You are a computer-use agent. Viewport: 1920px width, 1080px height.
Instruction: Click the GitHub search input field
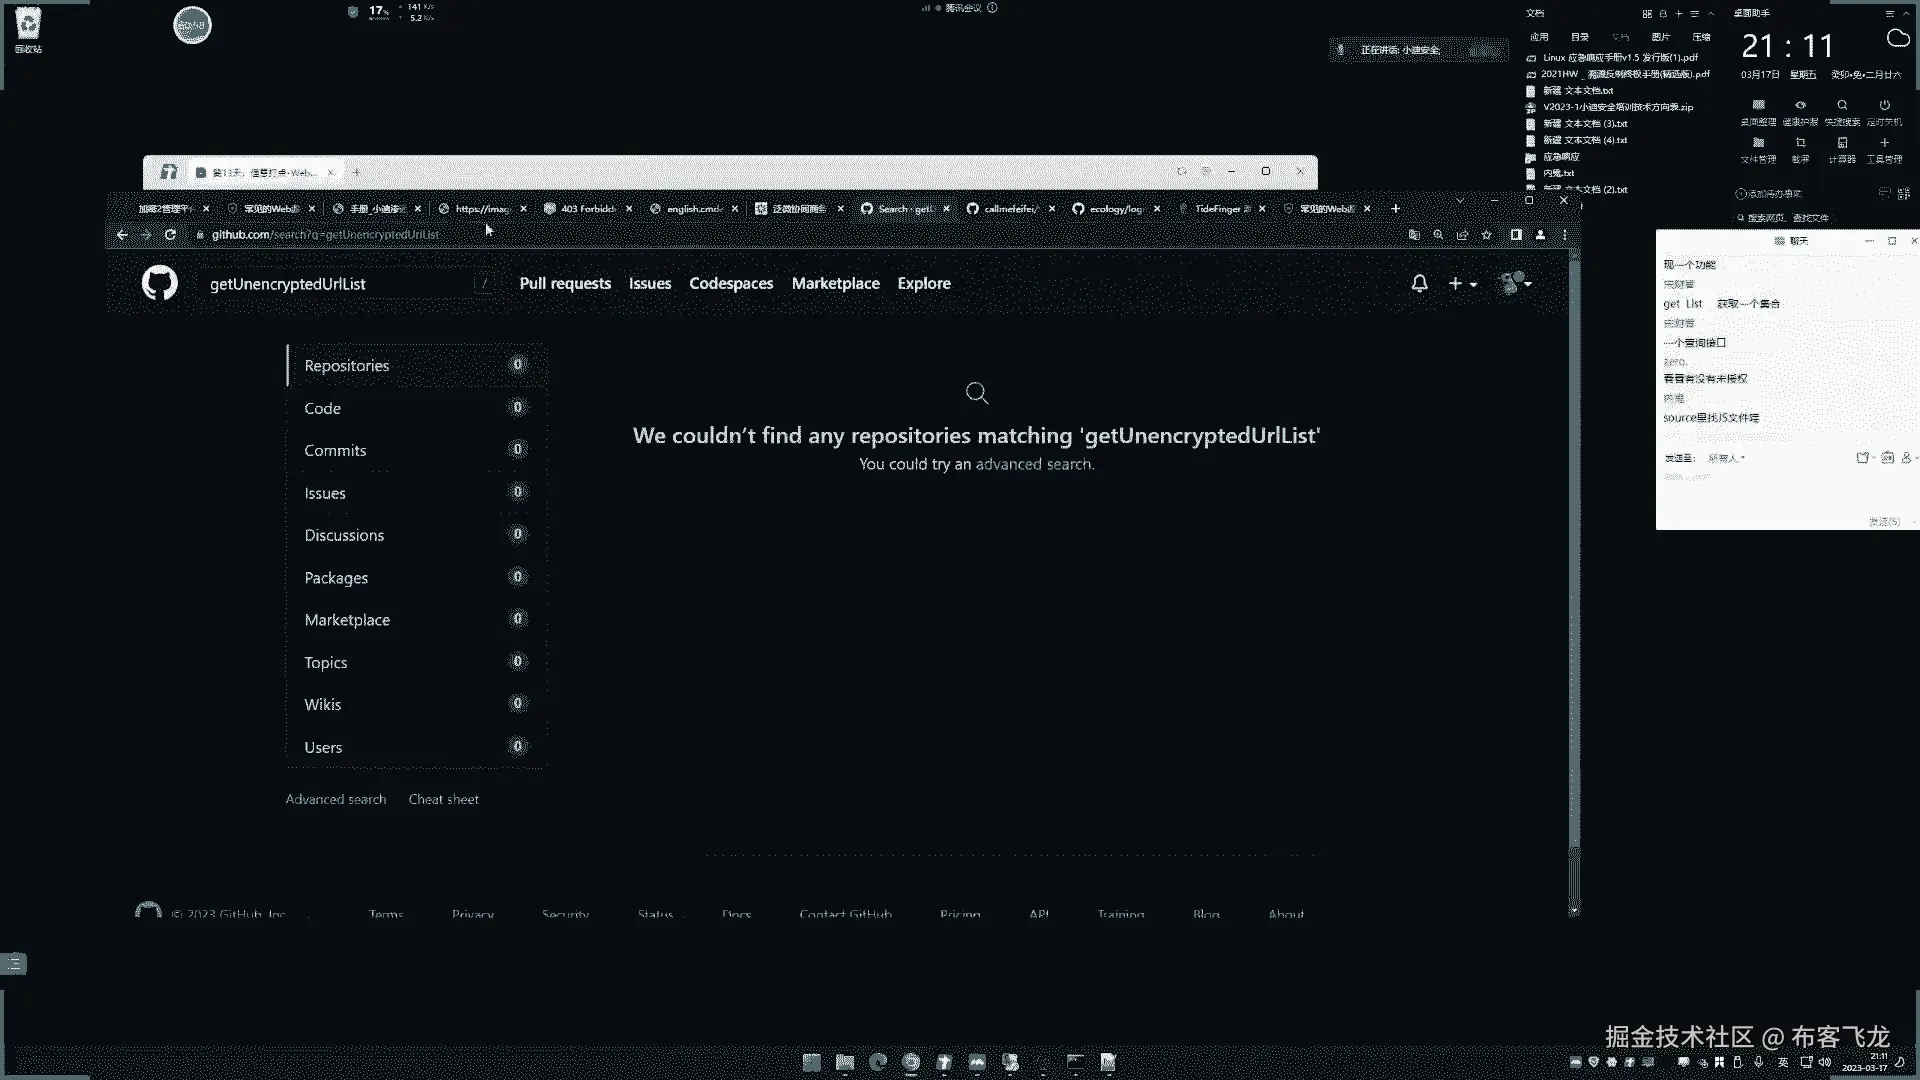click(340, 284)
